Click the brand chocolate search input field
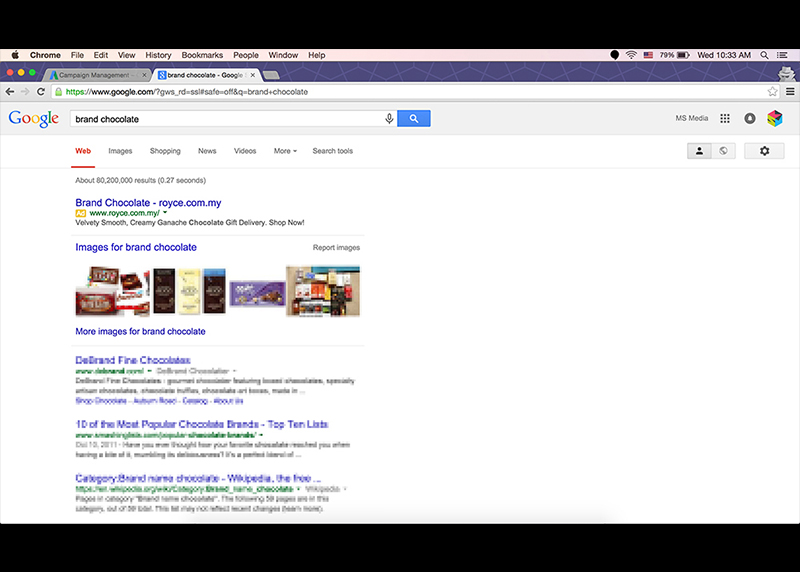The image size is (800, 572). coord(225,119)
